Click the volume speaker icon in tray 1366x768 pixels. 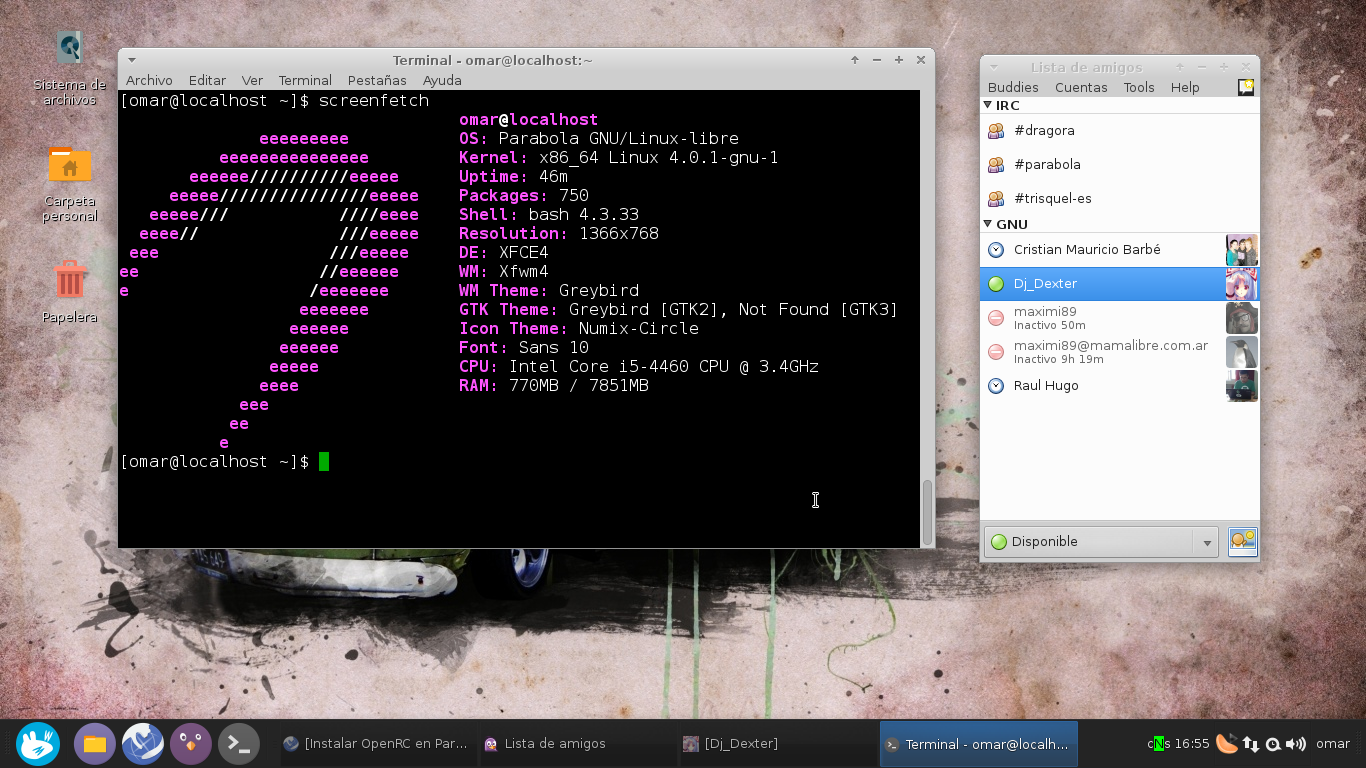click(1296, 744)
